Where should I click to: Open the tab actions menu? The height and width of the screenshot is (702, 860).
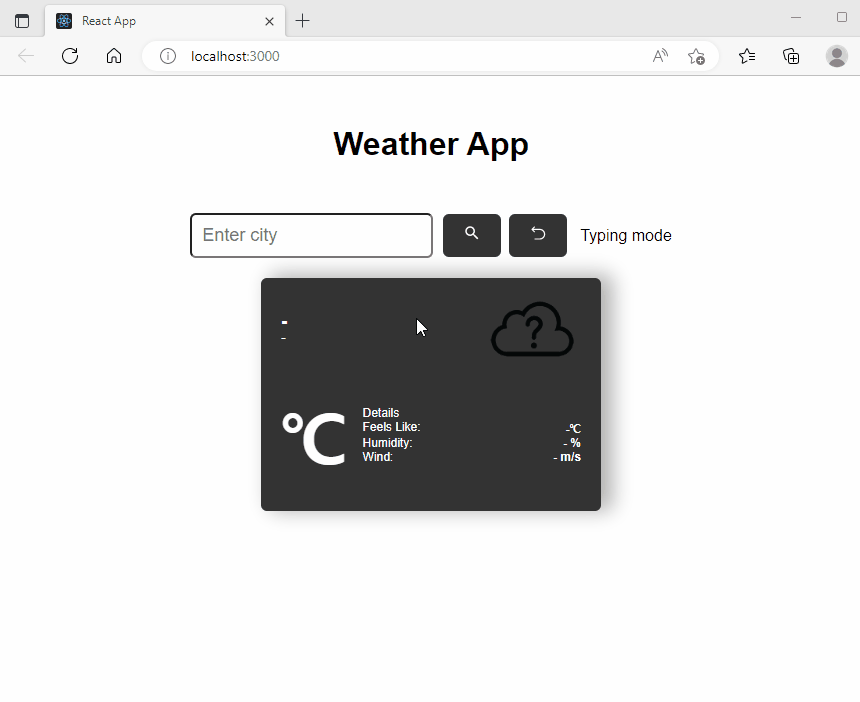(x=22, y=21)
